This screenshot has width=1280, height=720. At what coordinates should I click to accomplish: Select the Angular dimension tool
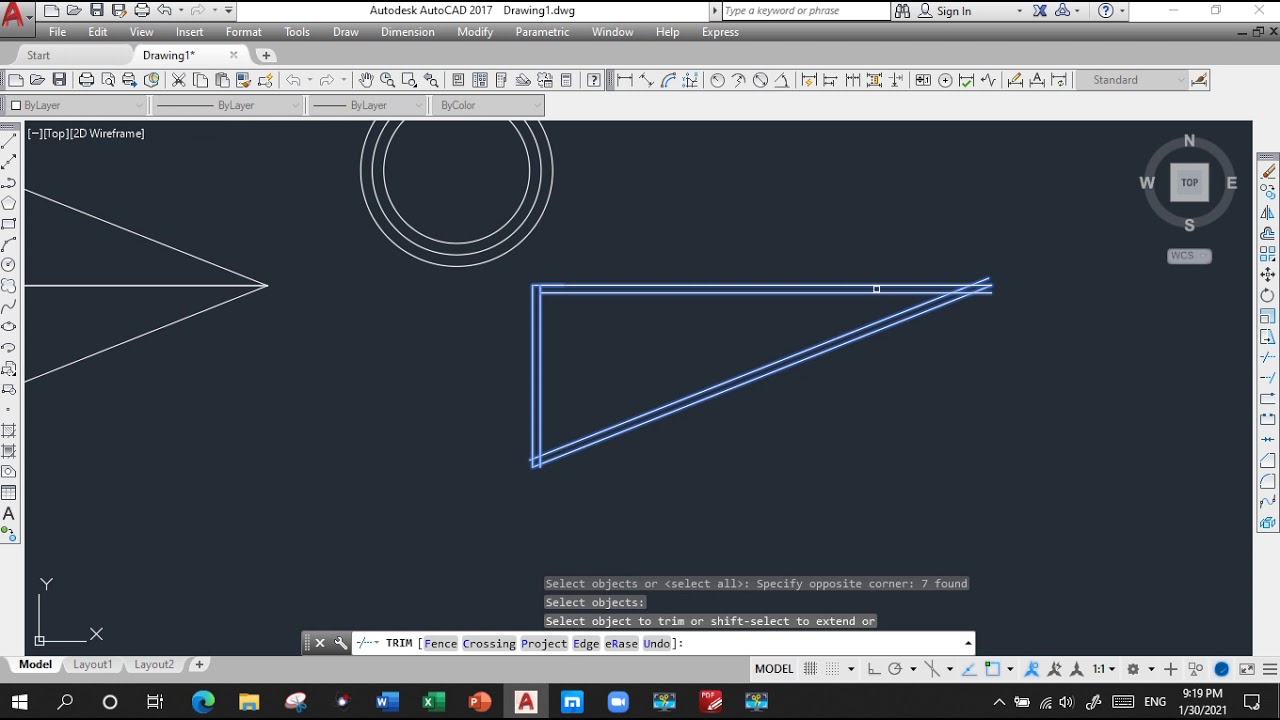point(782,80)
